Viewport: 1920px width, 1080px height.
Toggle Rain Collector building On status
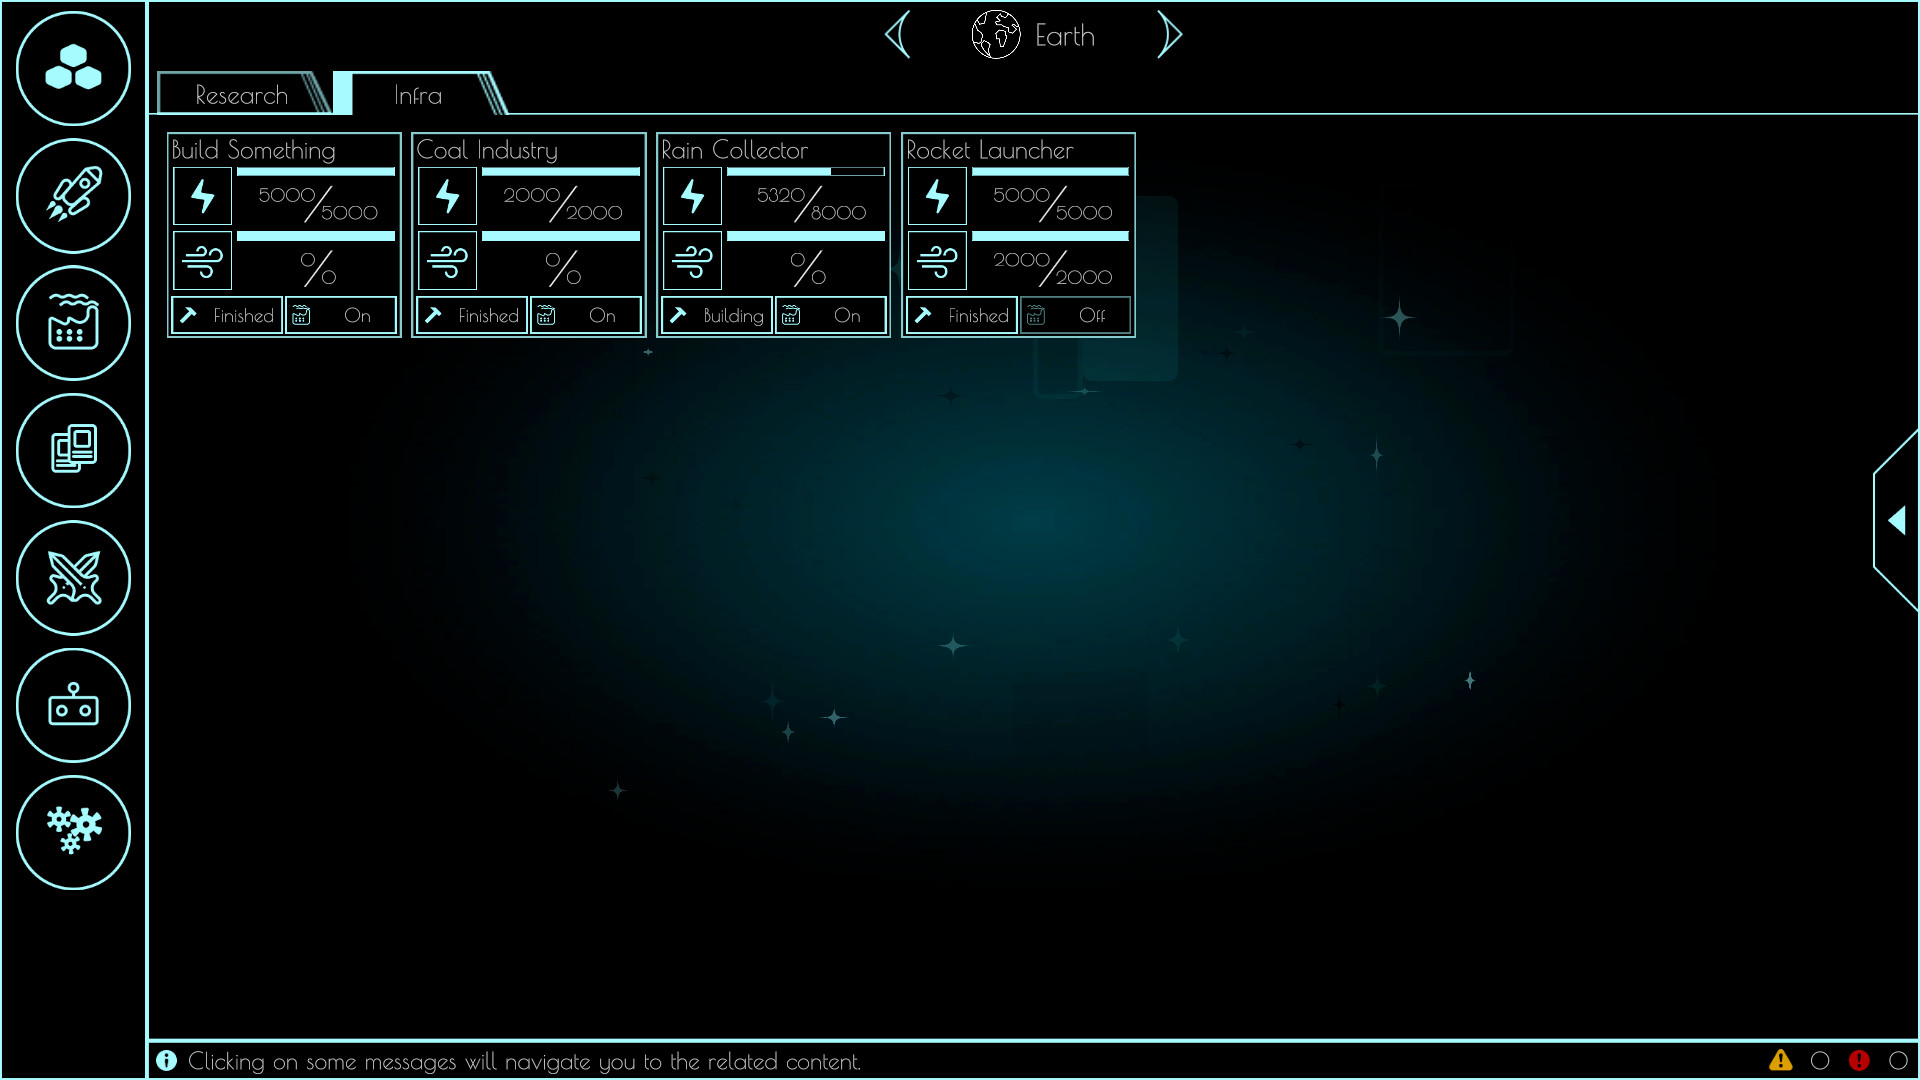[x=831, y=315]
